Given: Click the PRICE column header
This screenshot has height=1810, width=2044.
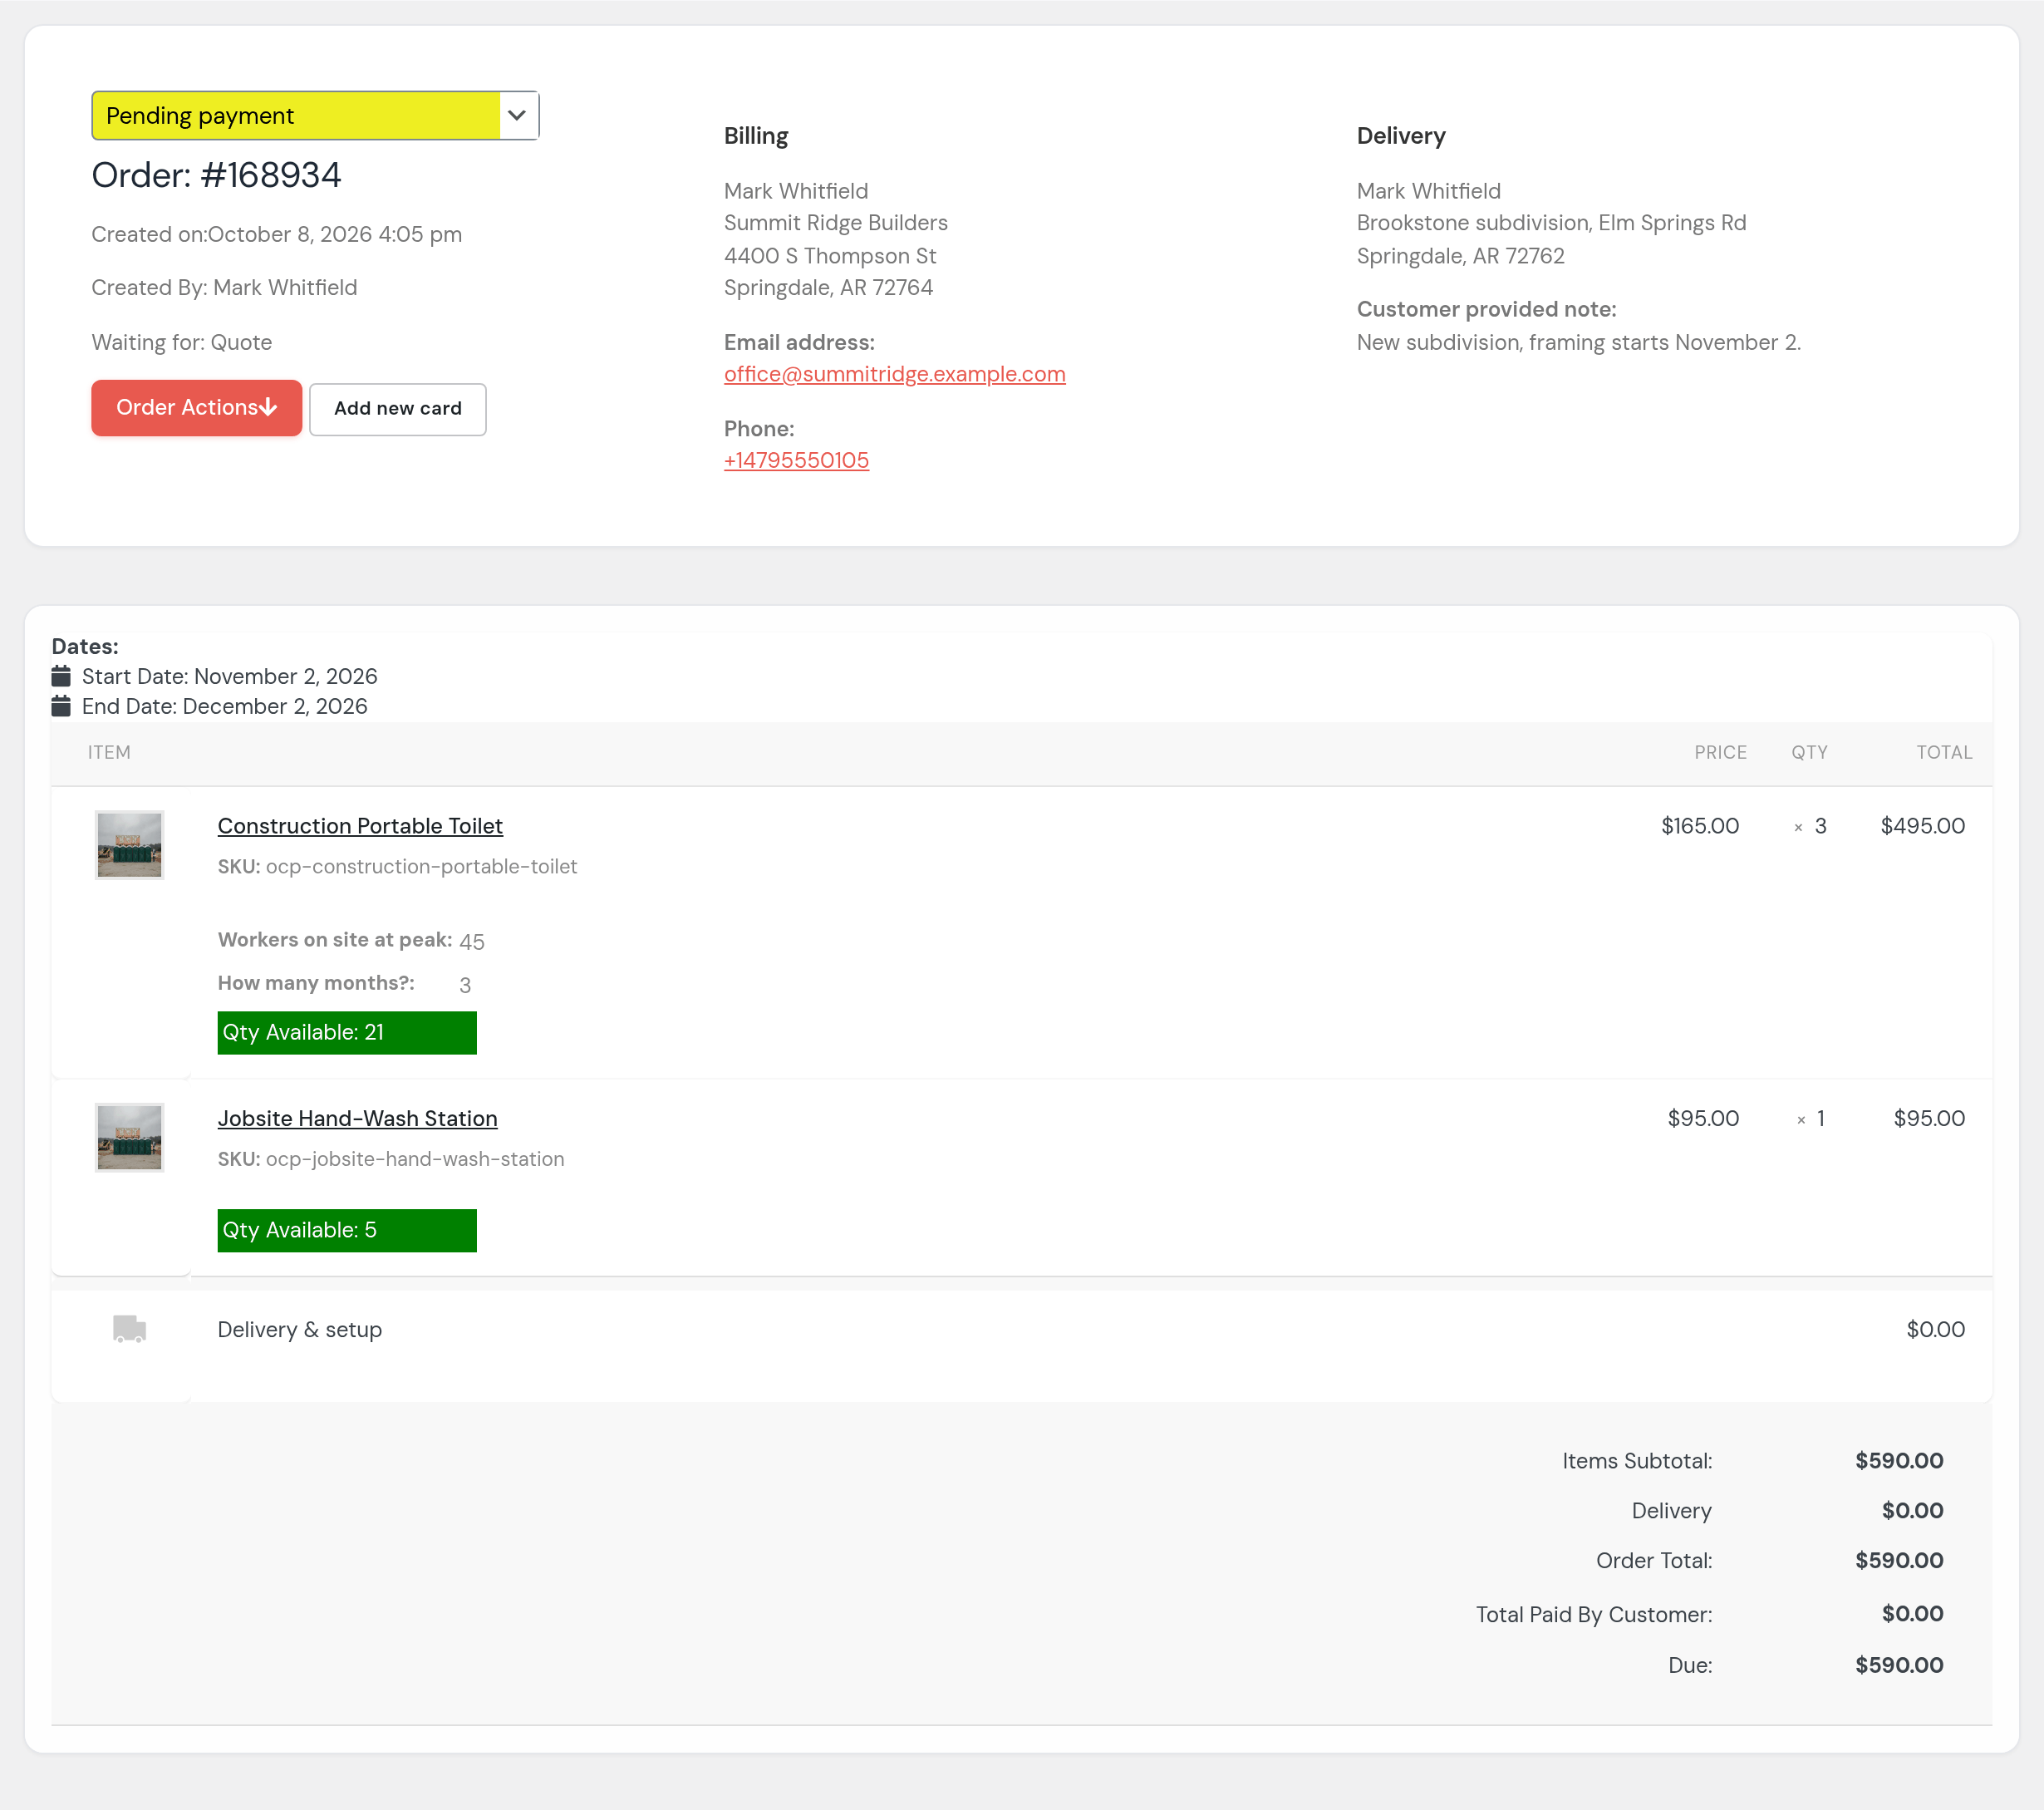Looking at the screenshot, I should click(1720, 752).
